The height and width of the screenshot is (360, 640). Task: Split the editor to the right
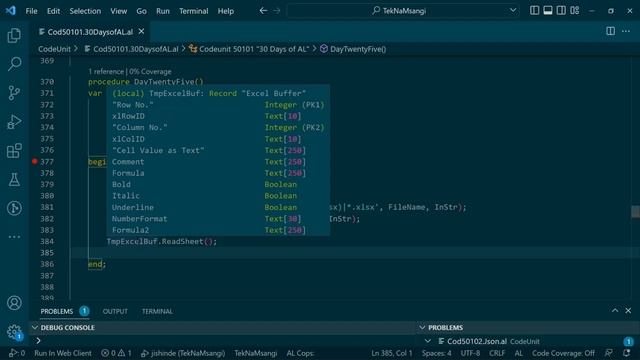tap(610, 31)
